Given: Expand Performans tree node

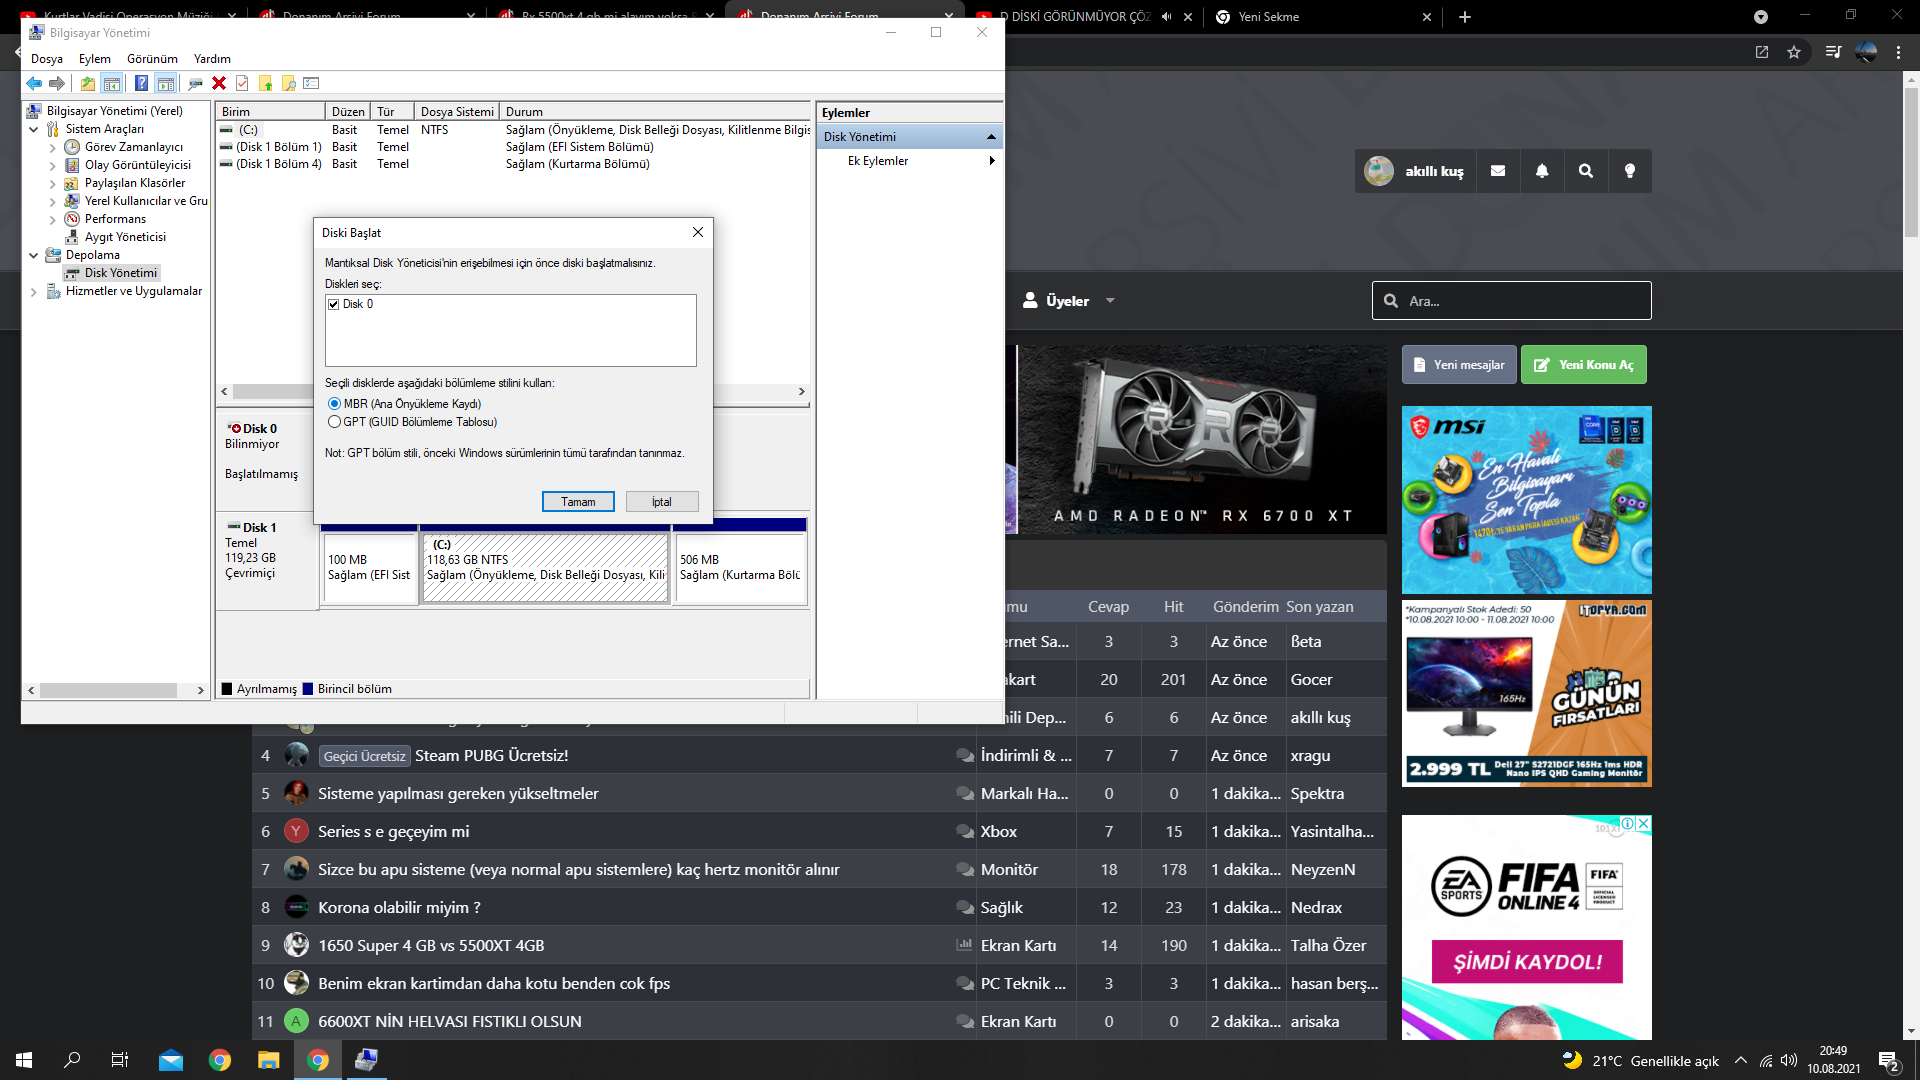Looking at the screenshot, I should click(53, 219).
